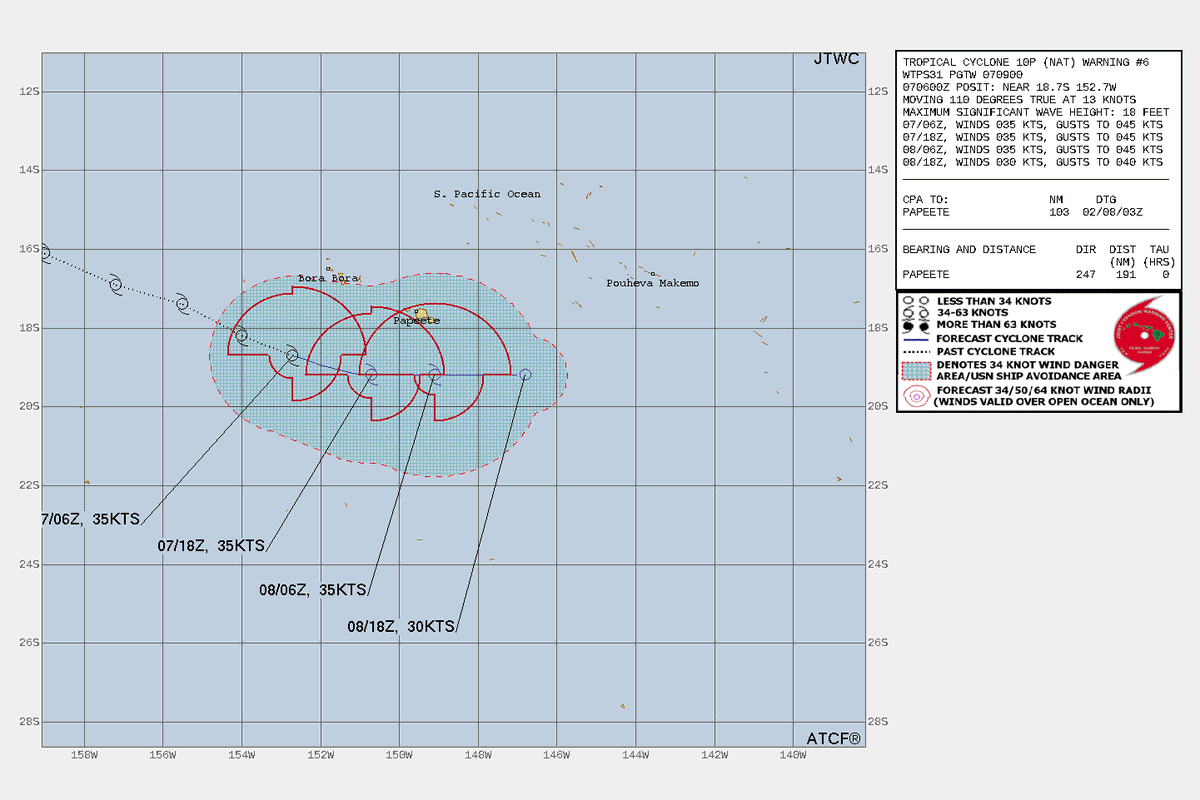Click the 16S label on the right axis
1200x800 pixels.
pyautogui.click(x=879, y=249)
